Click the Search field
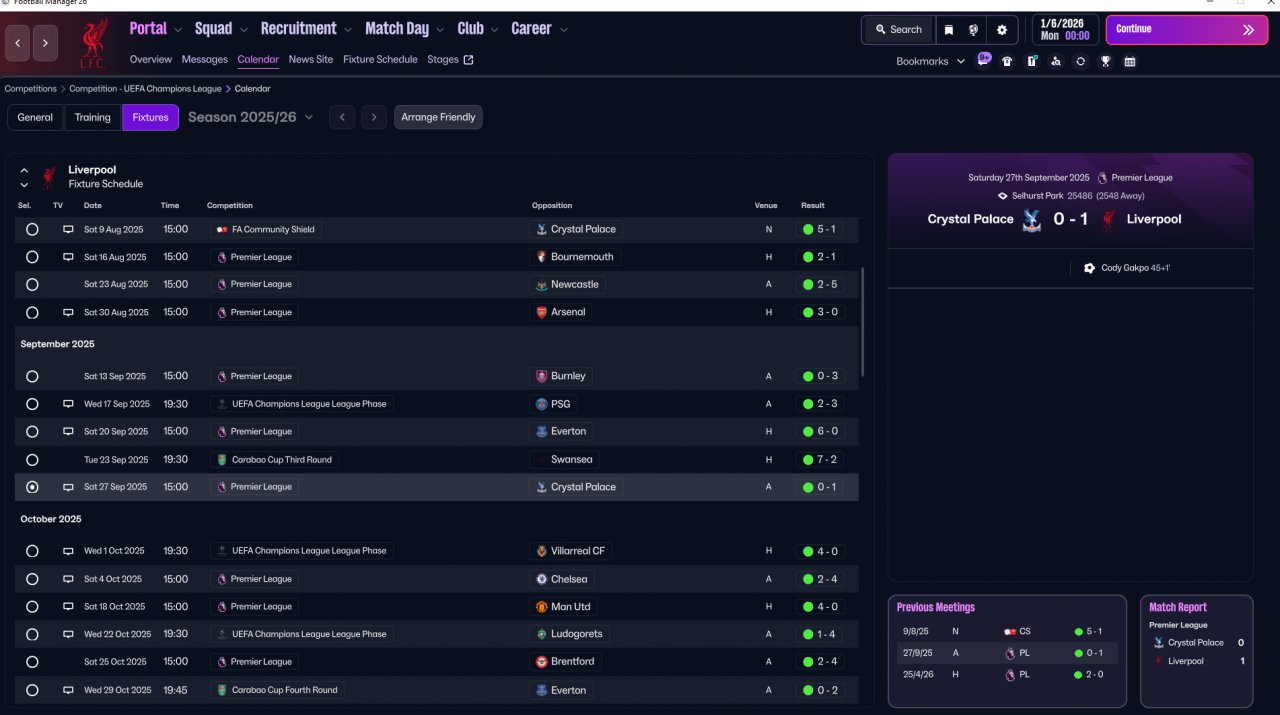1280x715 pixels. coord(898,30)
